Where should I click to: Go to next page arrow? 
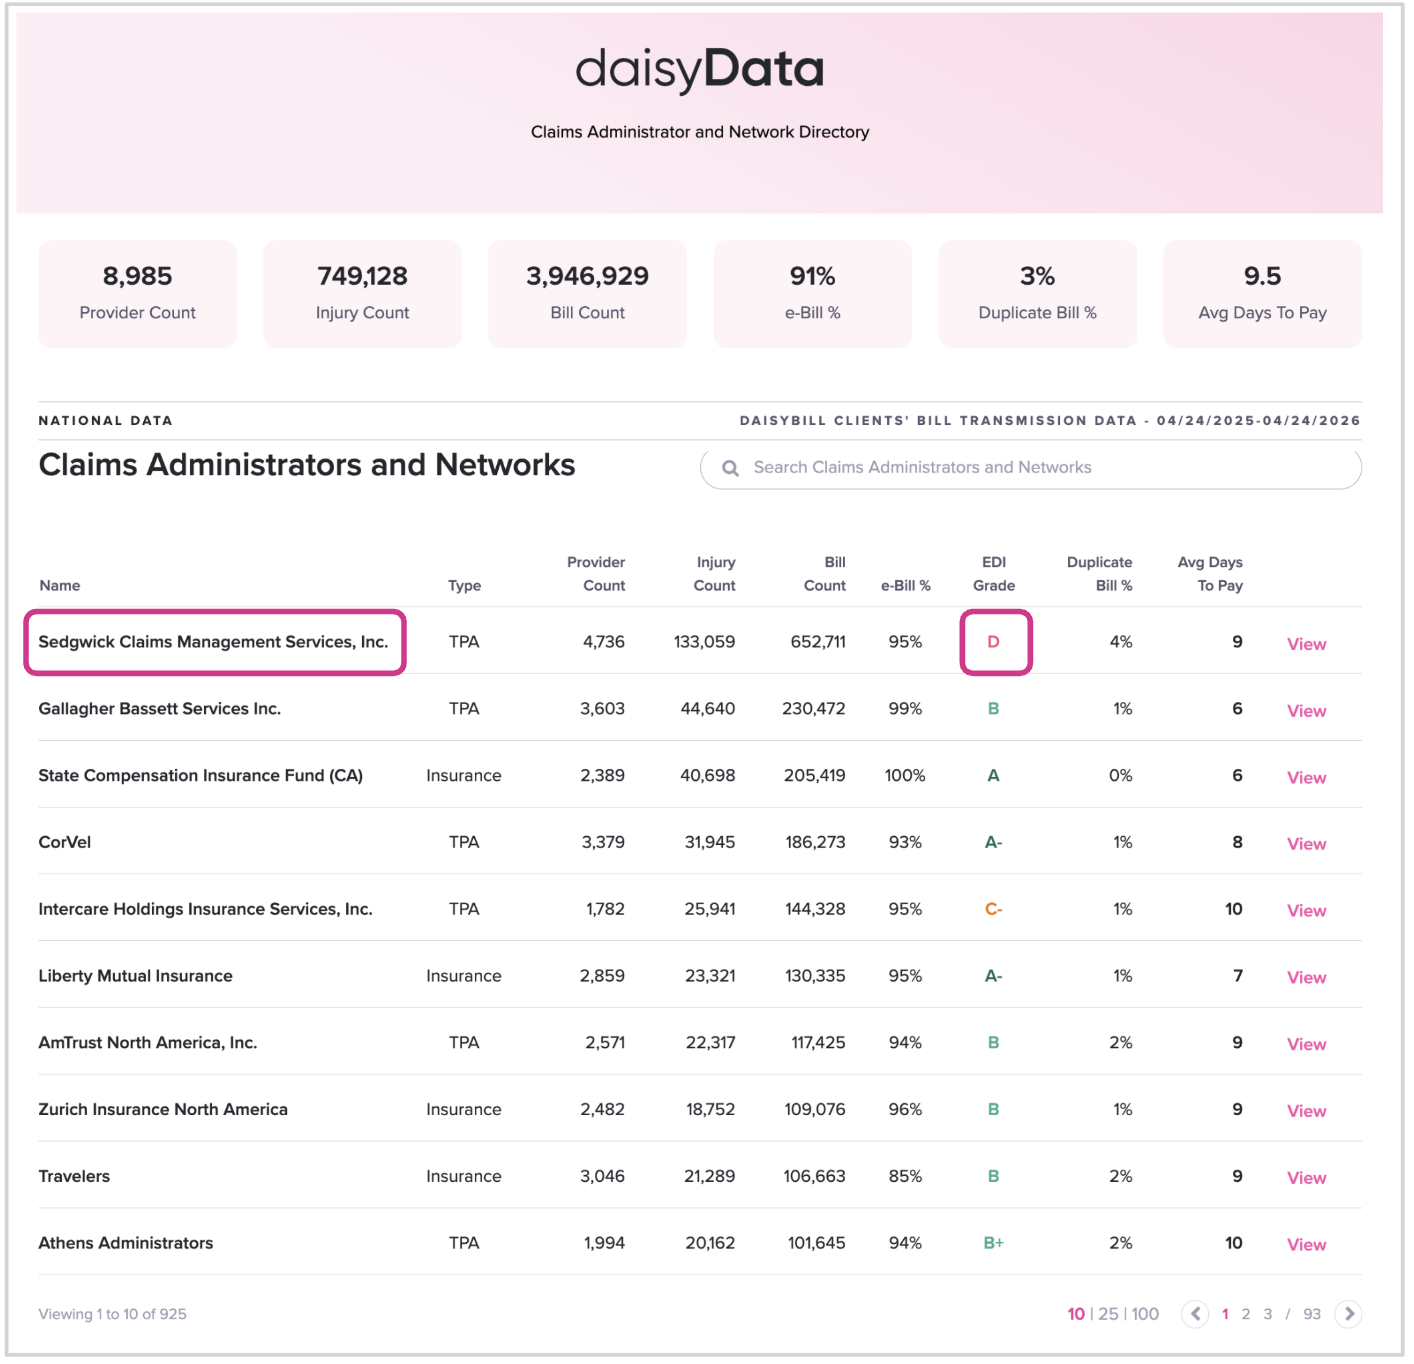[1349, 1314]
